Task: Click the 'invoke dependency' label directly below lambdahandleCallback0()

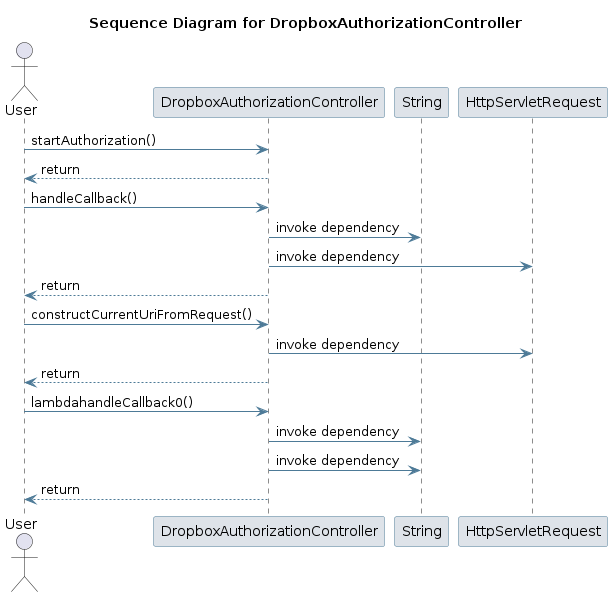Action: click(338, 432)
